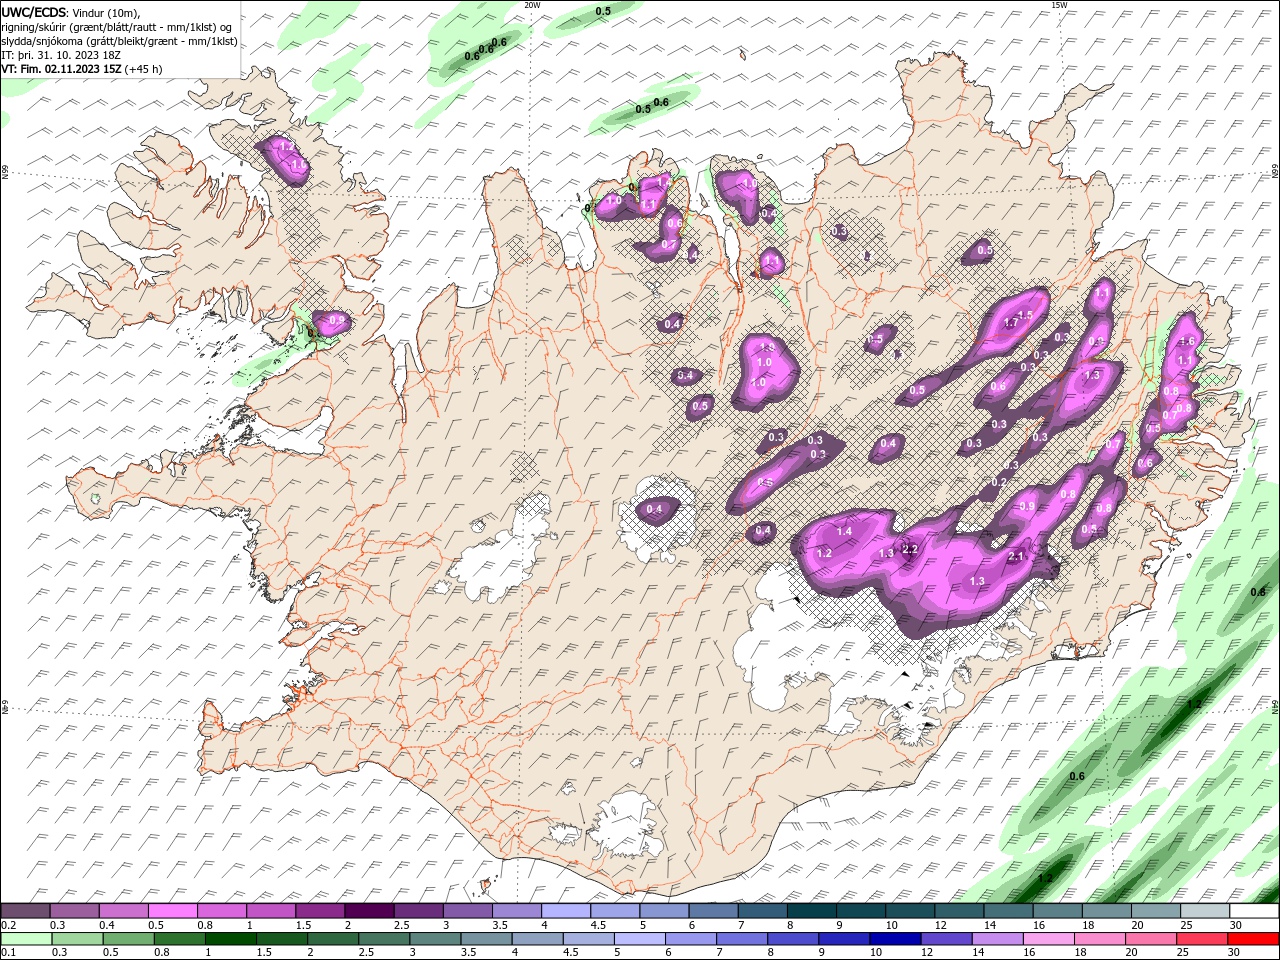Pick the dark teal 8 swatch in top legend row
Screen dimensions: 1280x960
point(811,911)
